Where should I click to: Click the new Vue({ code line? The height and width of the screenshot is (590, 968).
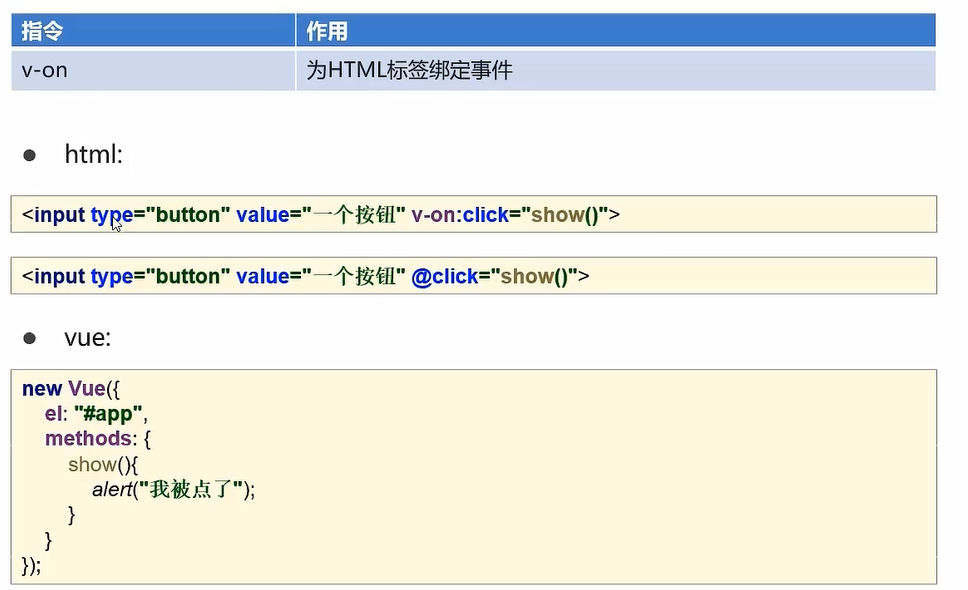tap(68, 389)
